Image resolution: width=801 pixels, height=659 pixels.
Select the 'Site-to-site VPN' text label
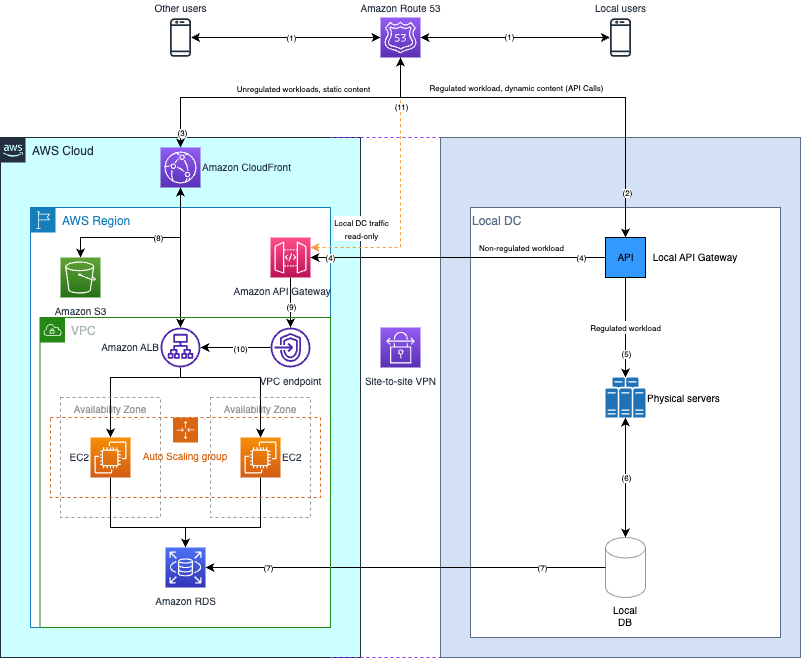coord(400,382)
